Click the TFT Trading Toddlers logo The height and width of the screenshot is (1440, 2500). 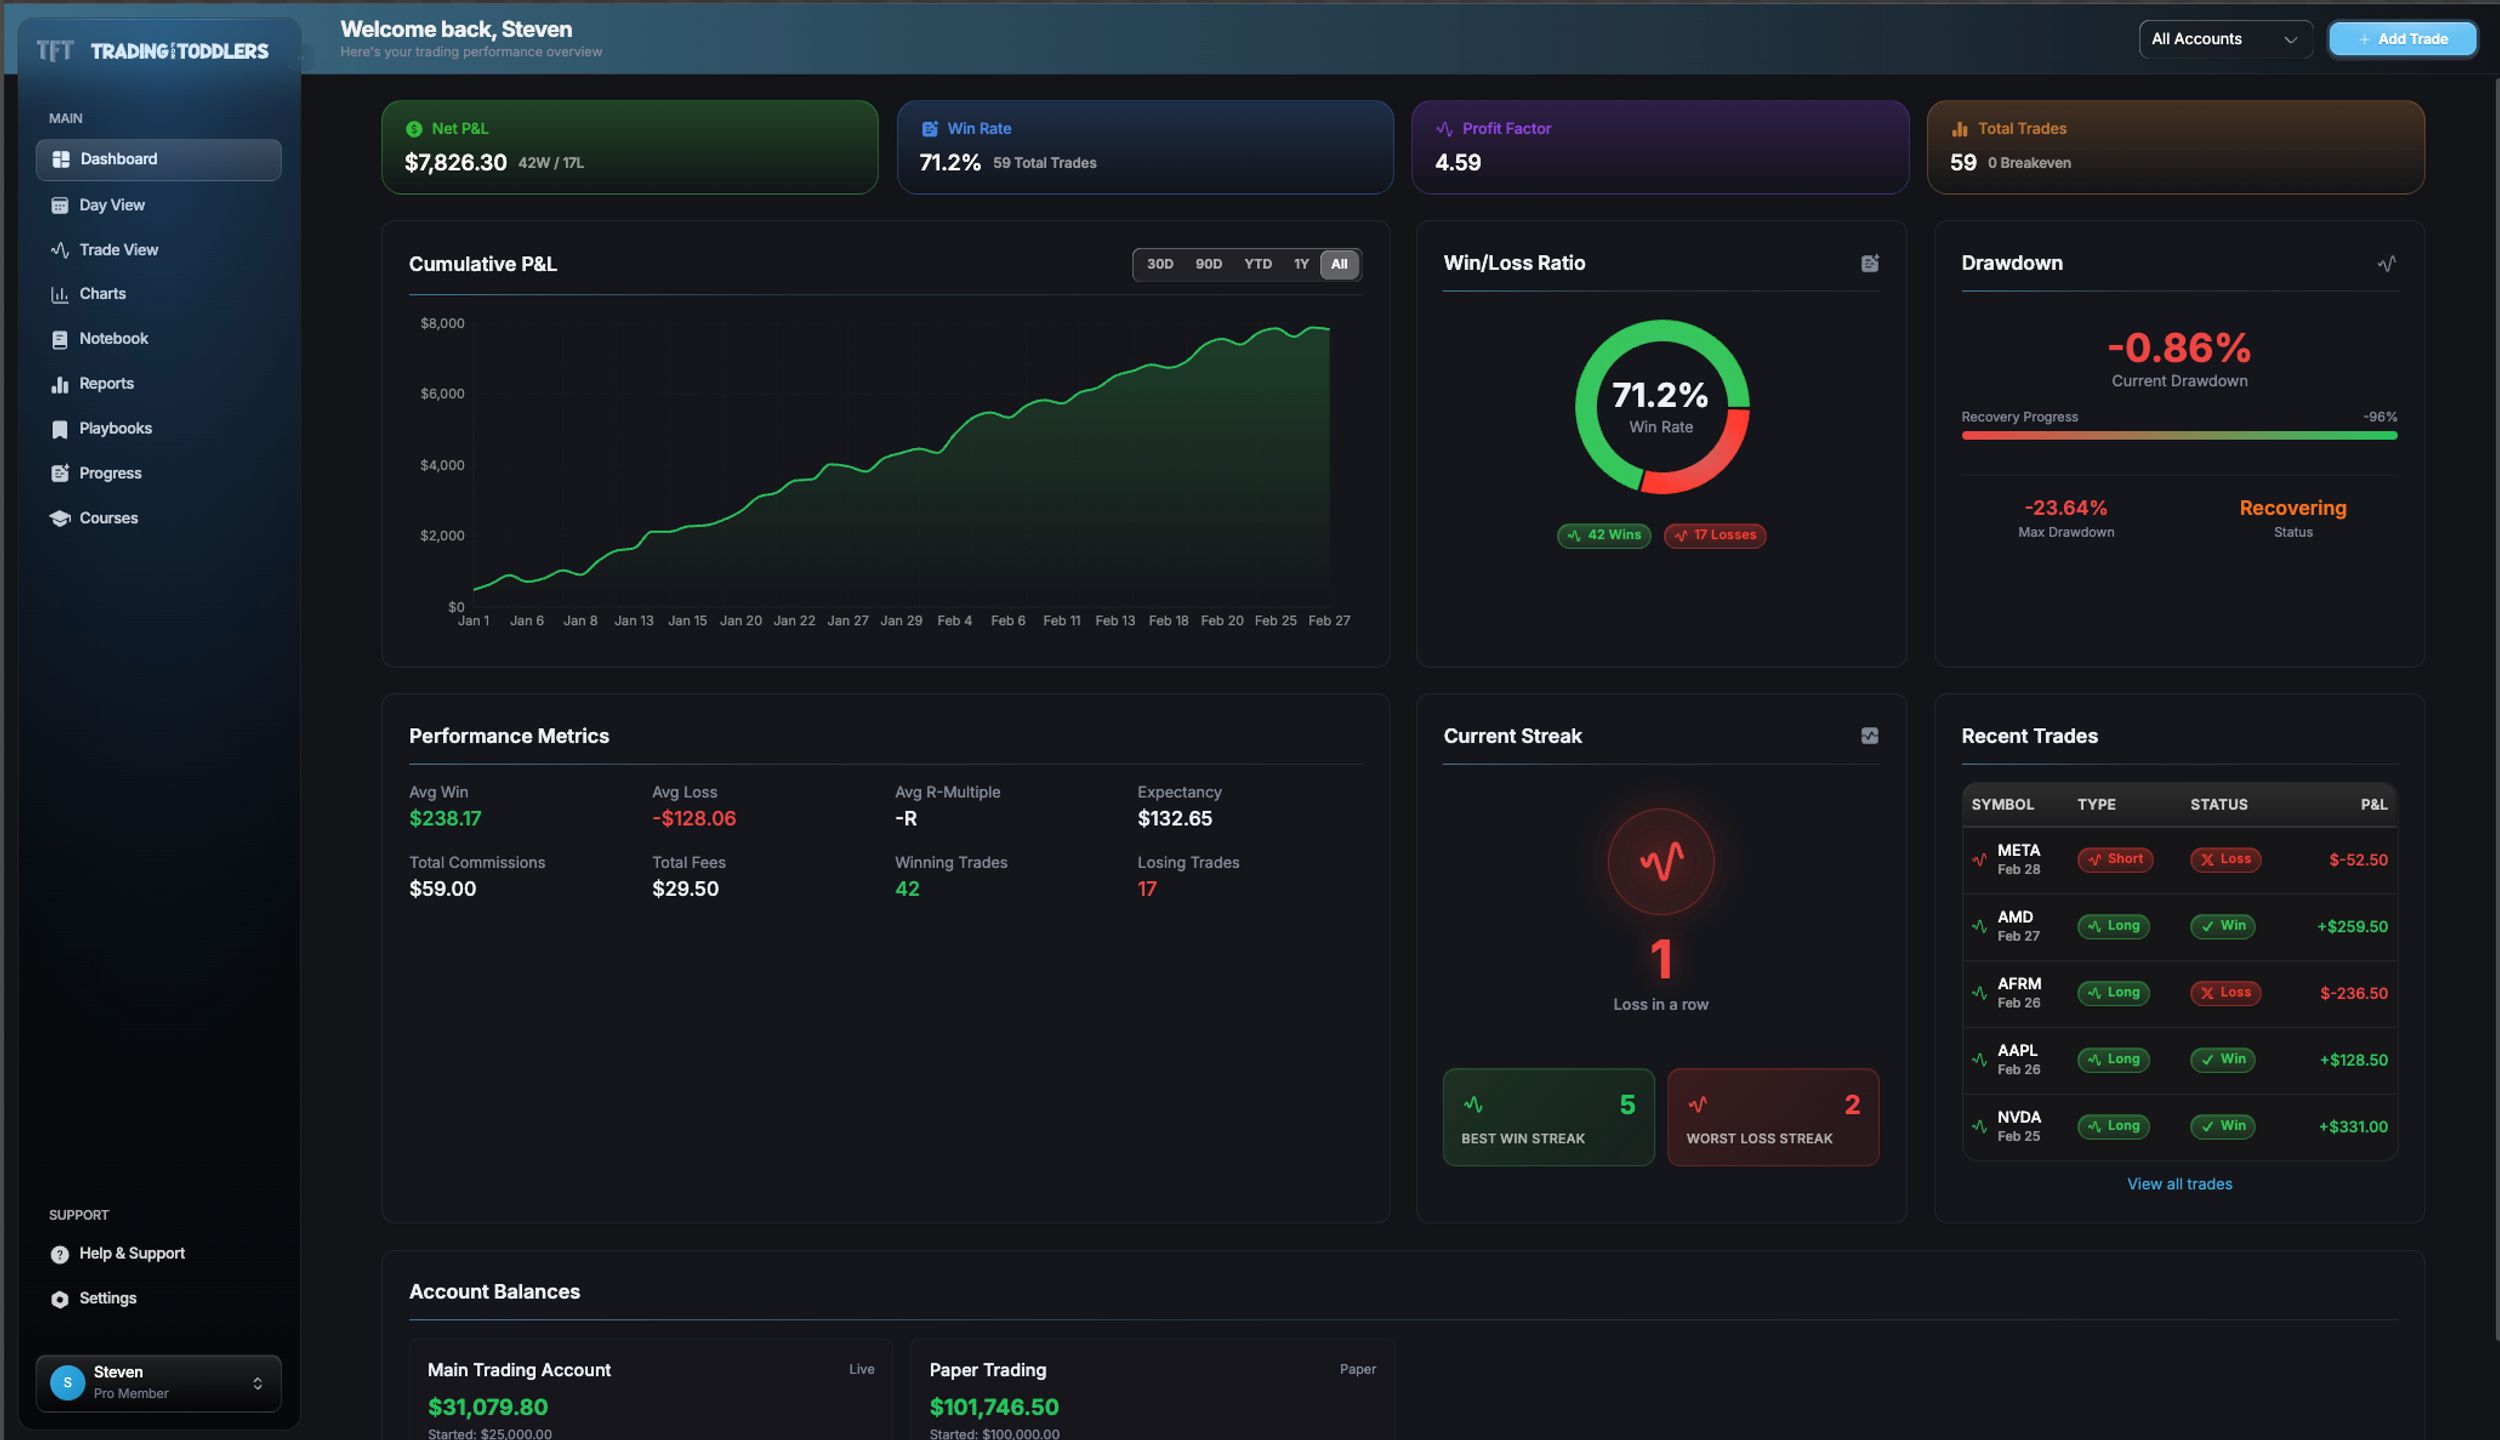(x=152, y=51)
